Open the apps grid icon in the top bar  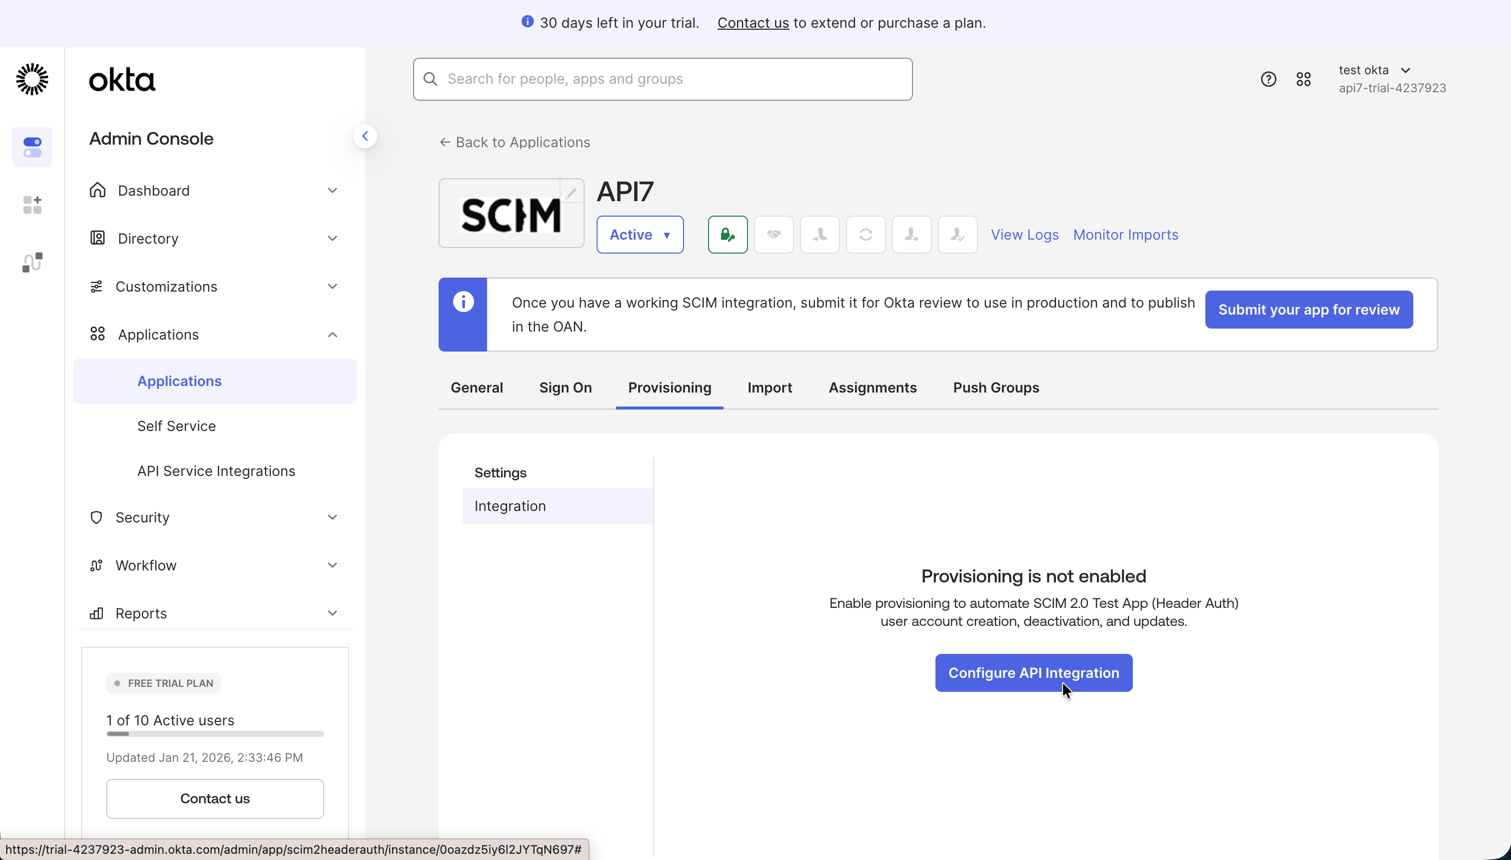tap(1303, 78)
